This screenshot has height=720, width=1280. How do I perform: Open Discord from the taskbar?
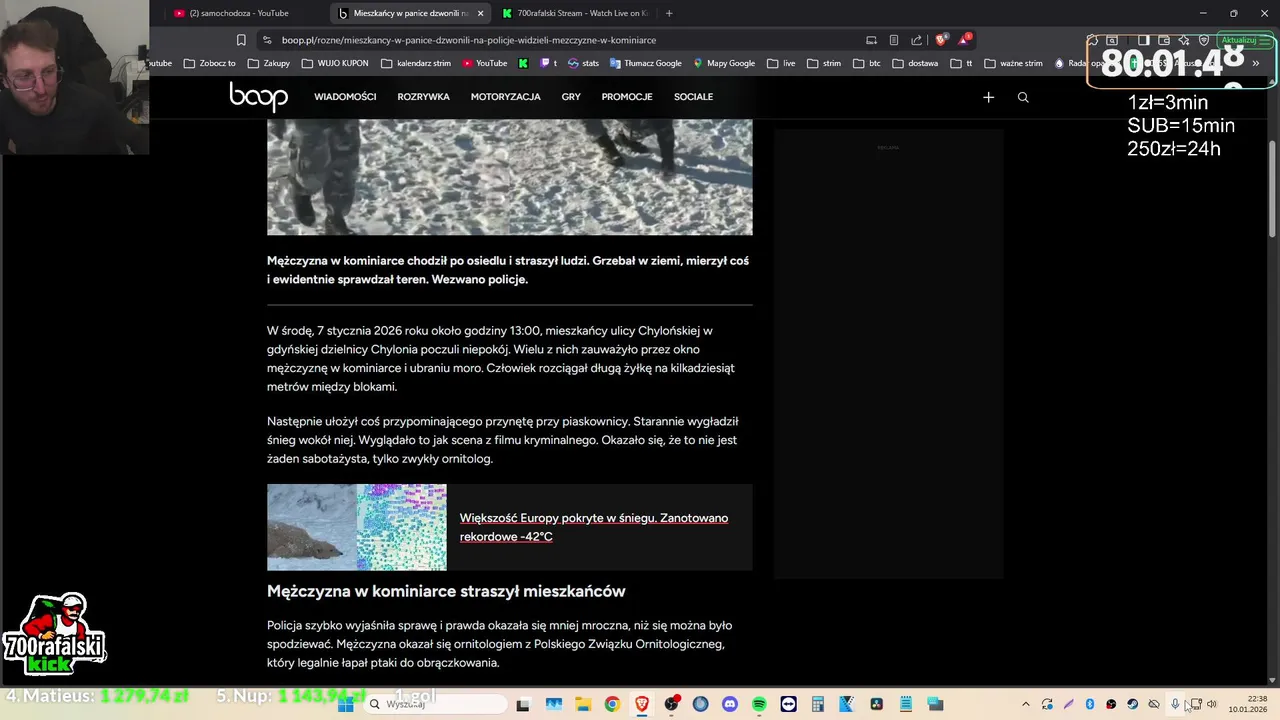(730, 704)
